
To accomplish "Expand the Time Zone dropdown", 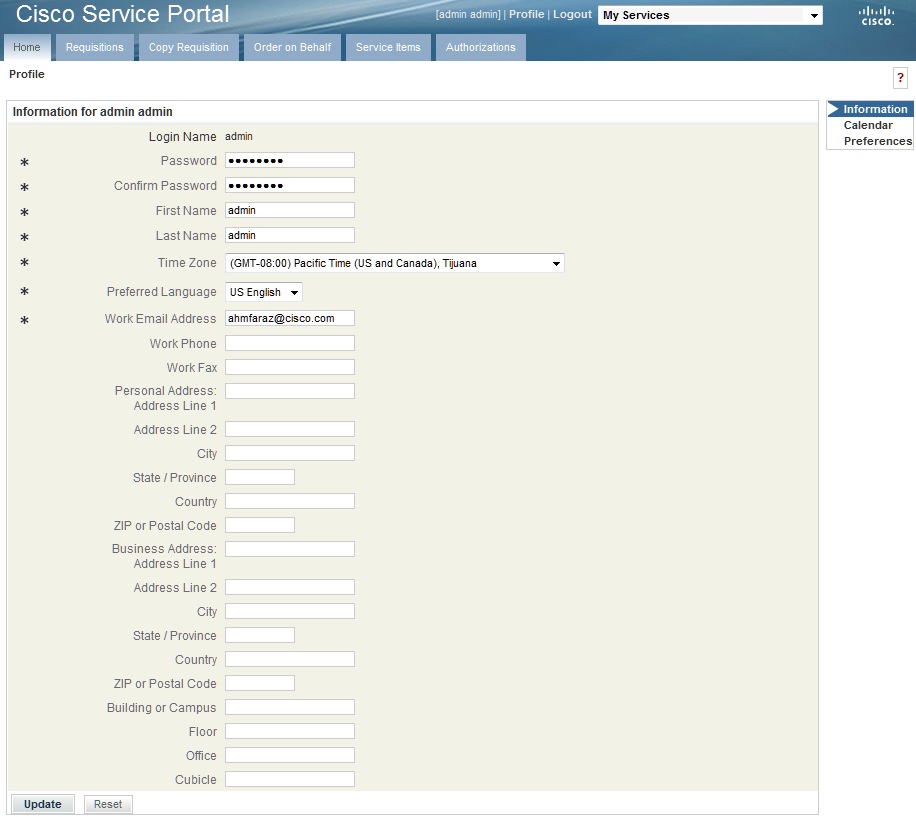I will point(394,263).
